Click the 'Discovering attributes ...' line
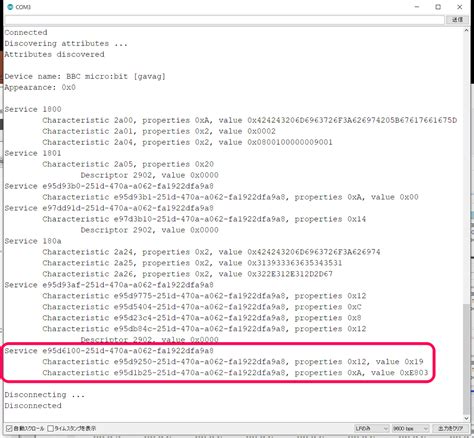This screenshot has height=438, width=474. (66, 43)
